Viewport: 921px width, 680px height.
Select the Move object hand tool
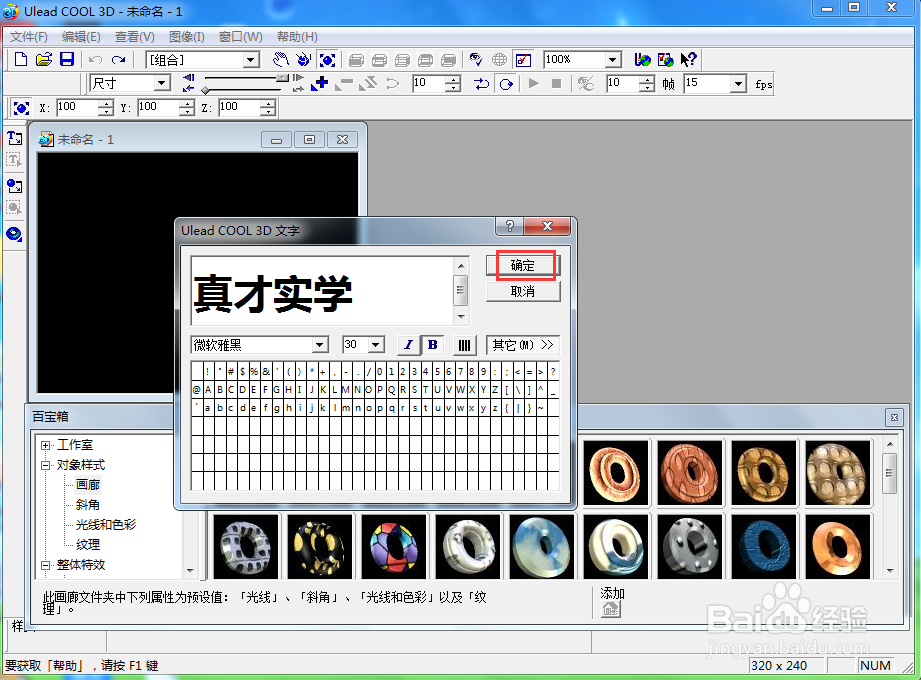coord(281,59)
